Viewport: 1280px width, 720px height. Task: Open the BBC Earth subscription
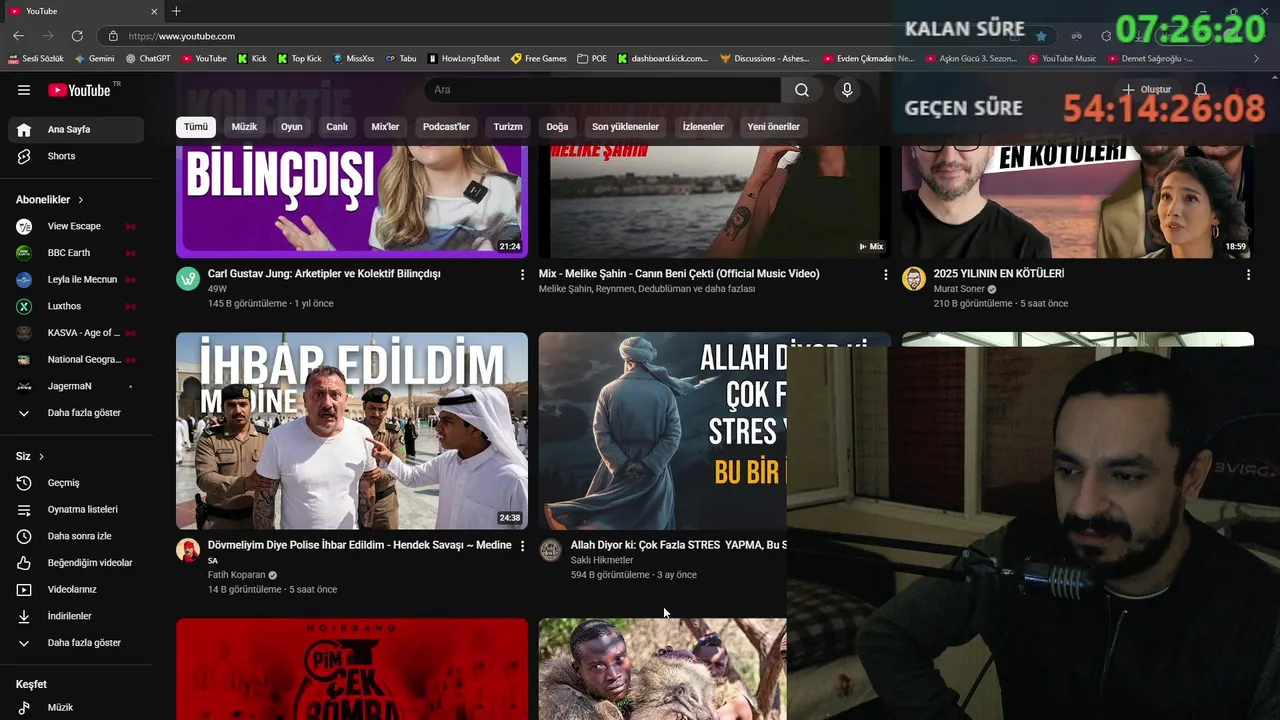pos(76,253)
